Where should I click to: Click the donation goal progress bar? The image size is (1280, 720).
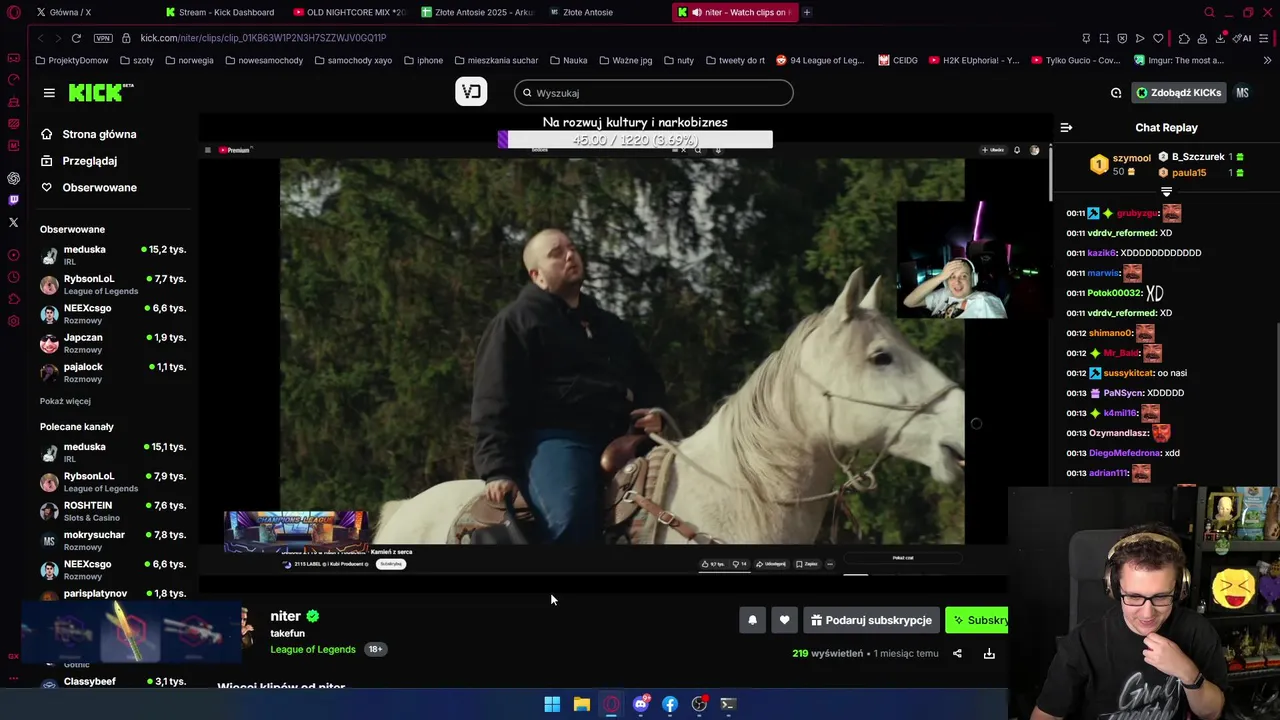[x=635, y=140]
